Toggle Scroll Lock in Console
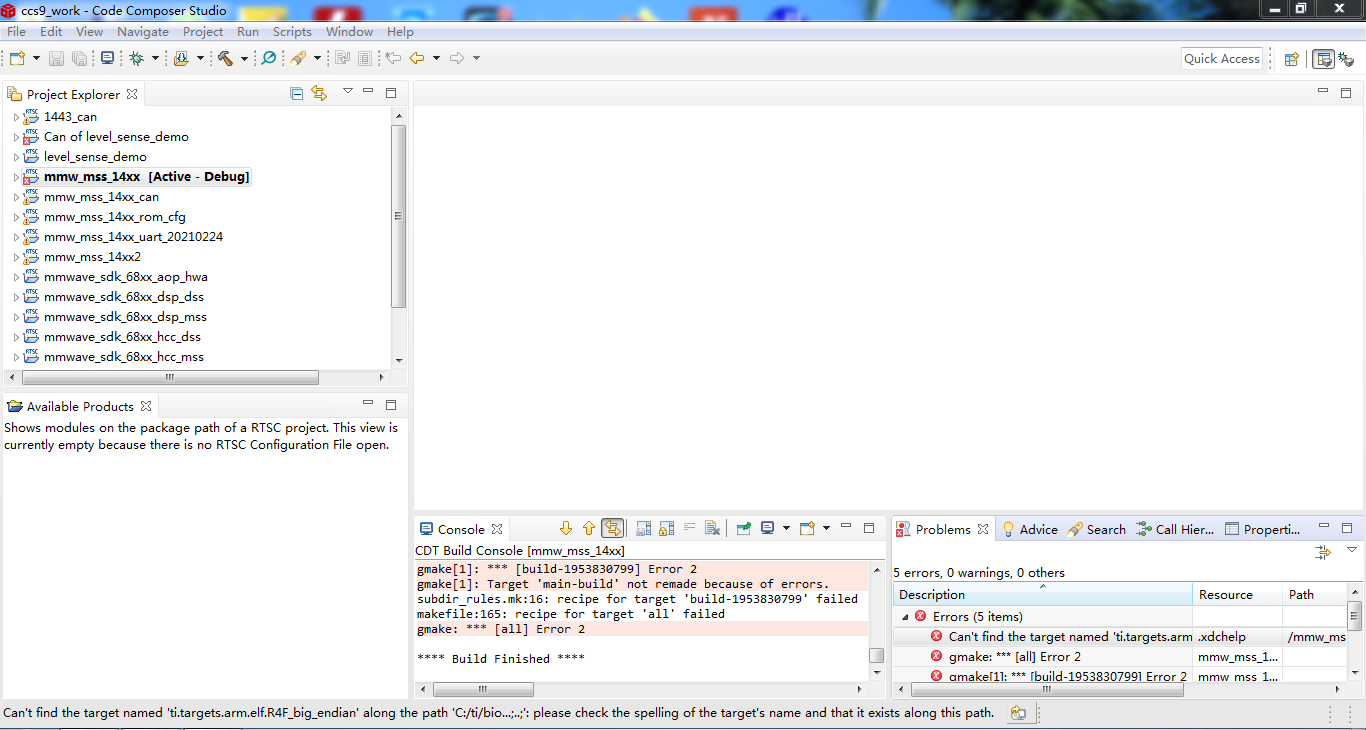This screenshot has width=1366, height=730. tap(666, 528)
